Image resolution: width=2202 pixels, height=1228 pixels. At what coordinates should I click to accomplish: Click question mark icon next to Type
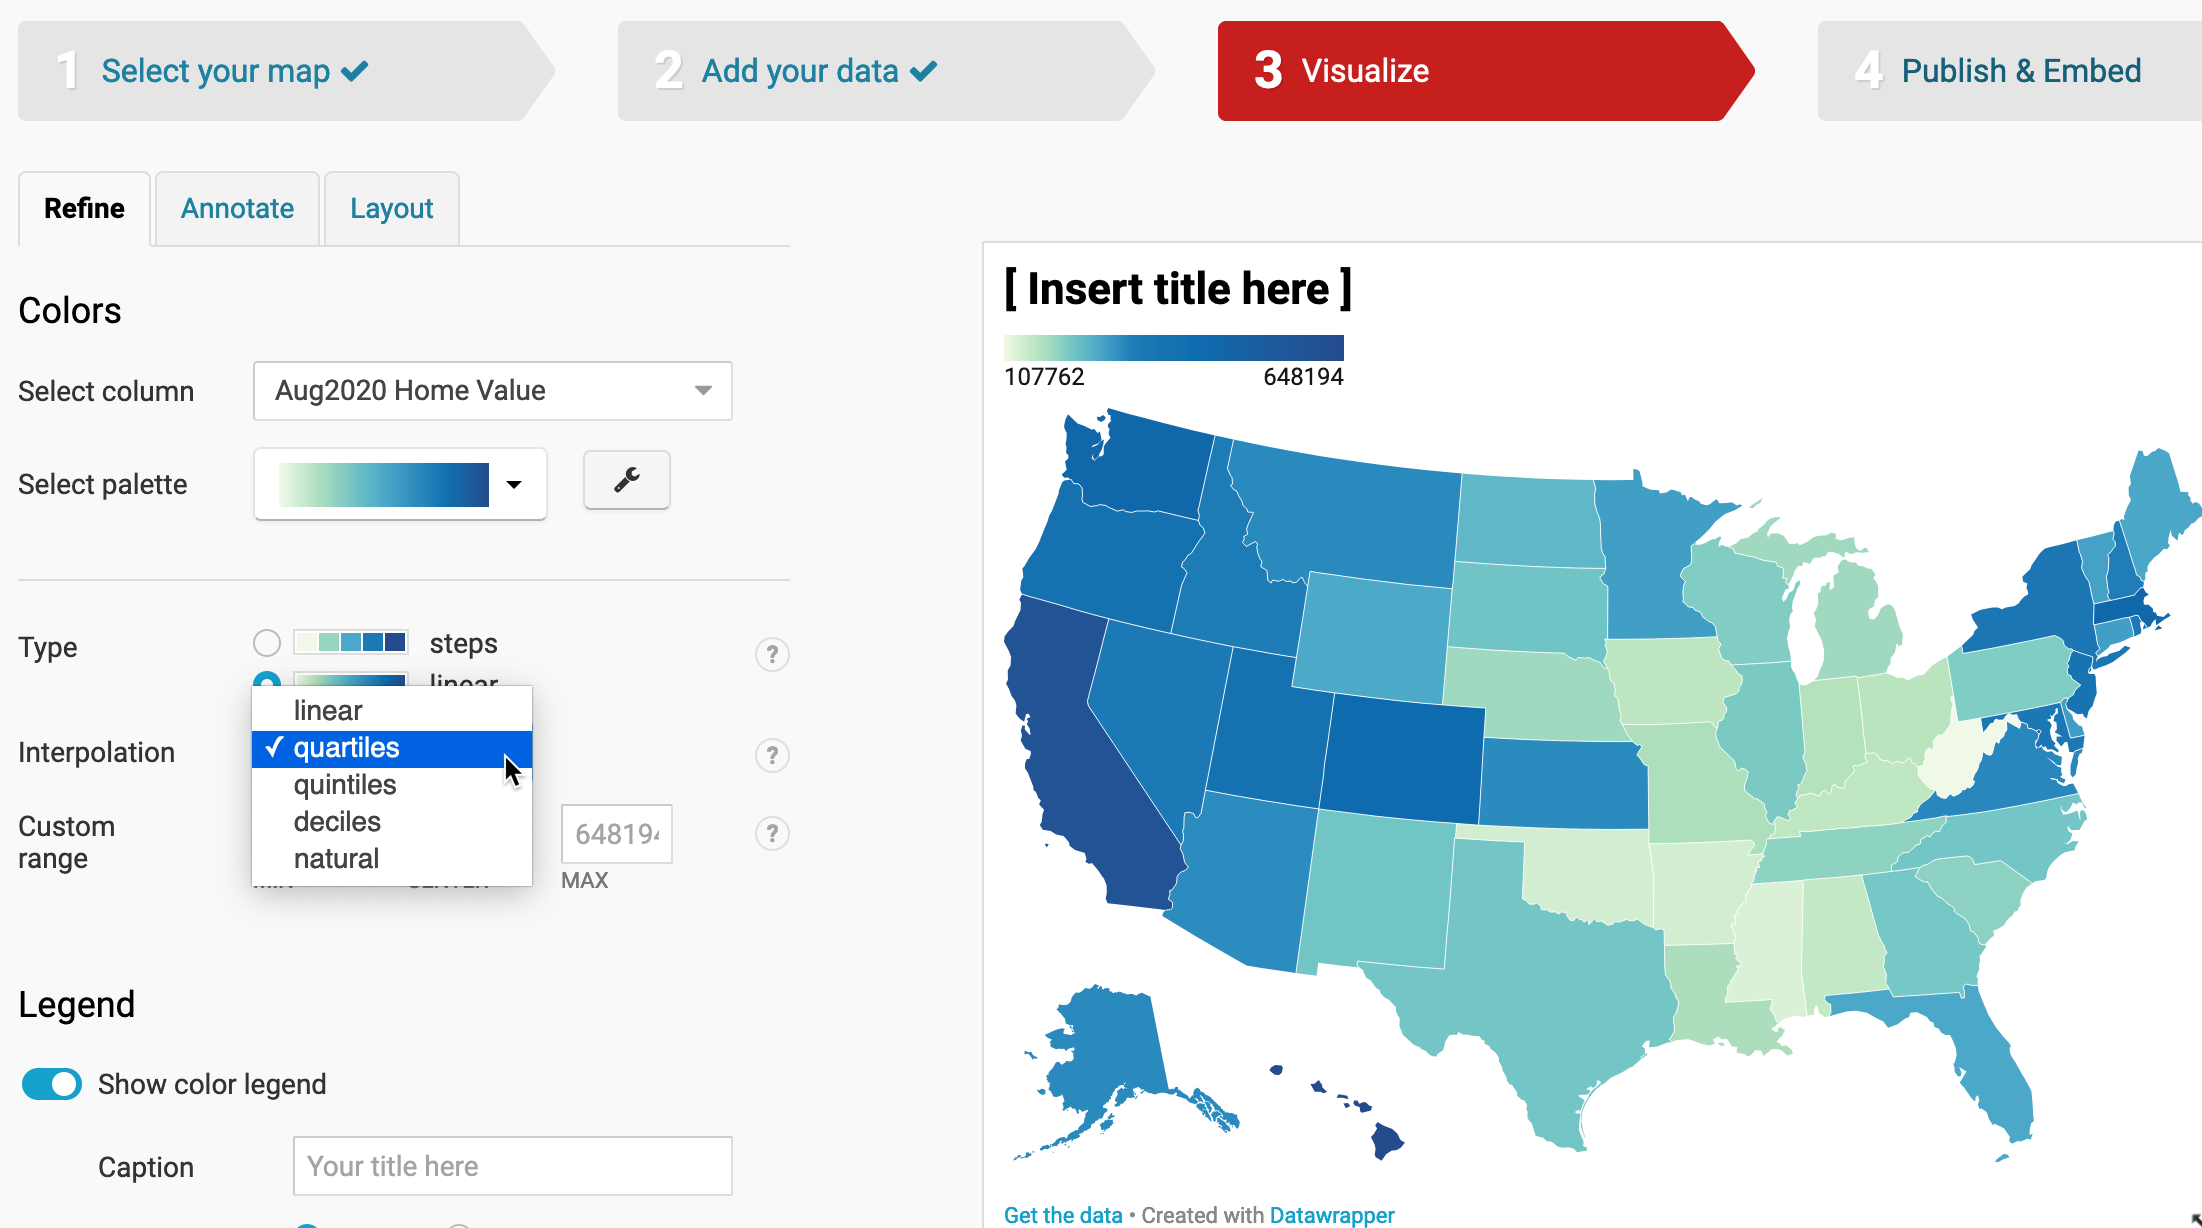click(771, 655)
